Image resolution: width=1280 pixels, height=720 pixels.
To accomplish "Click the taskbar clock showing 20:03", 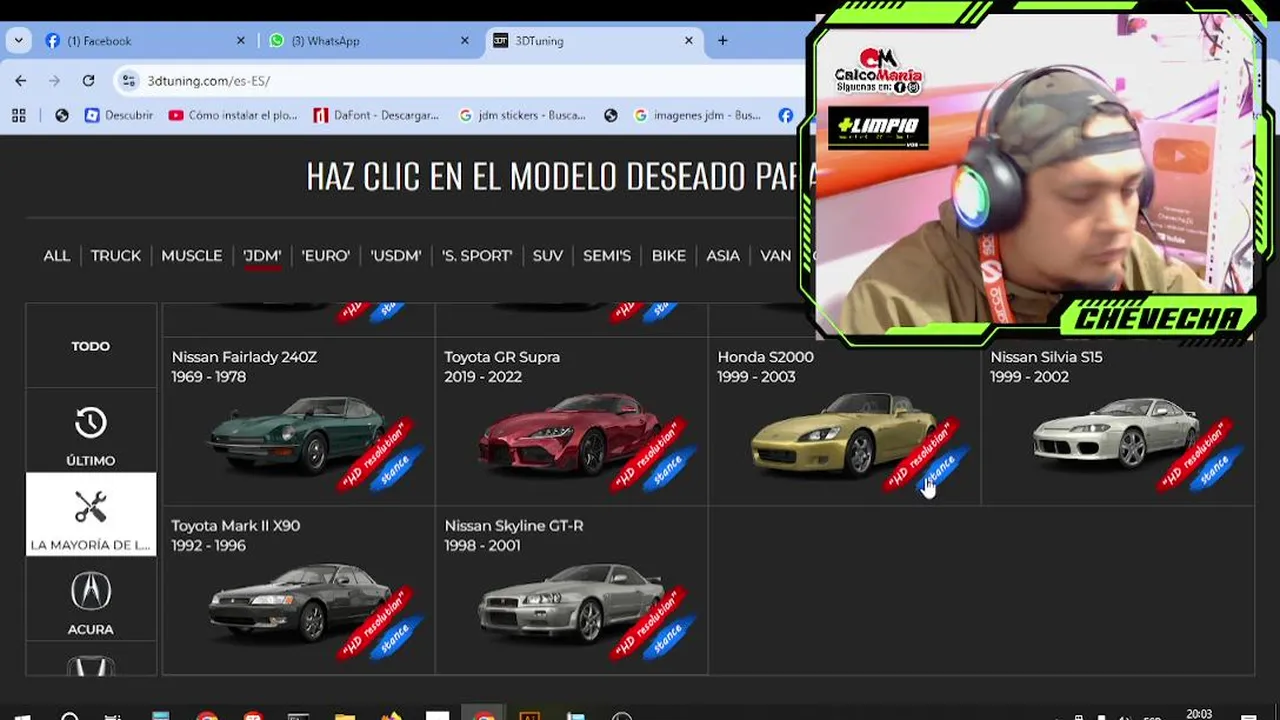I will coord(1199,714).
